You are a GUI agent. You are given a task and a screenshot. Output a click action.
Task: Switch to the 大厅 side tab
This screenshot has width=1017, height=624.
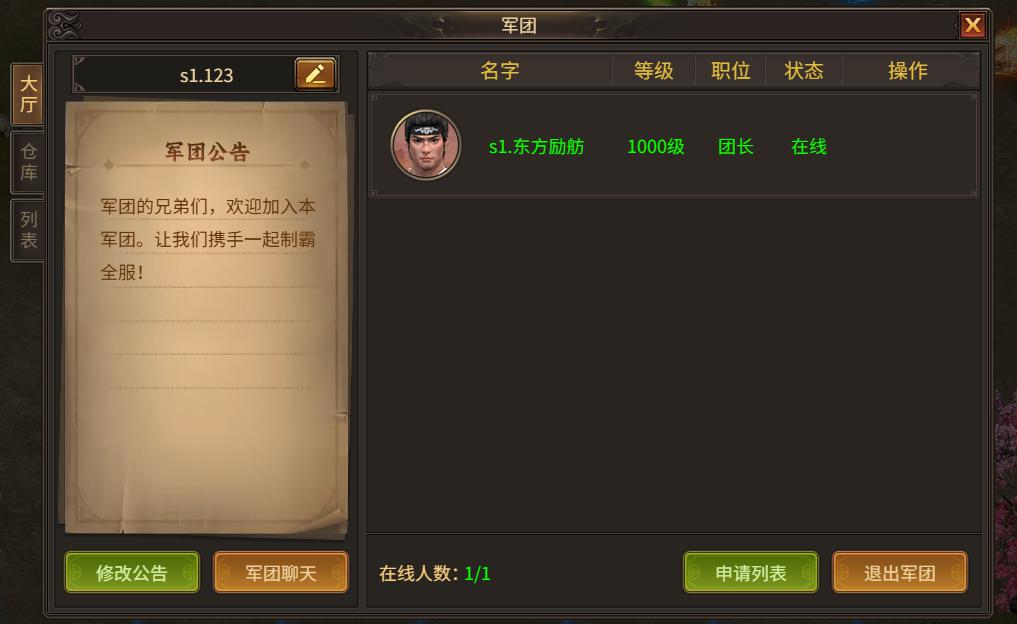click(28, 94)
